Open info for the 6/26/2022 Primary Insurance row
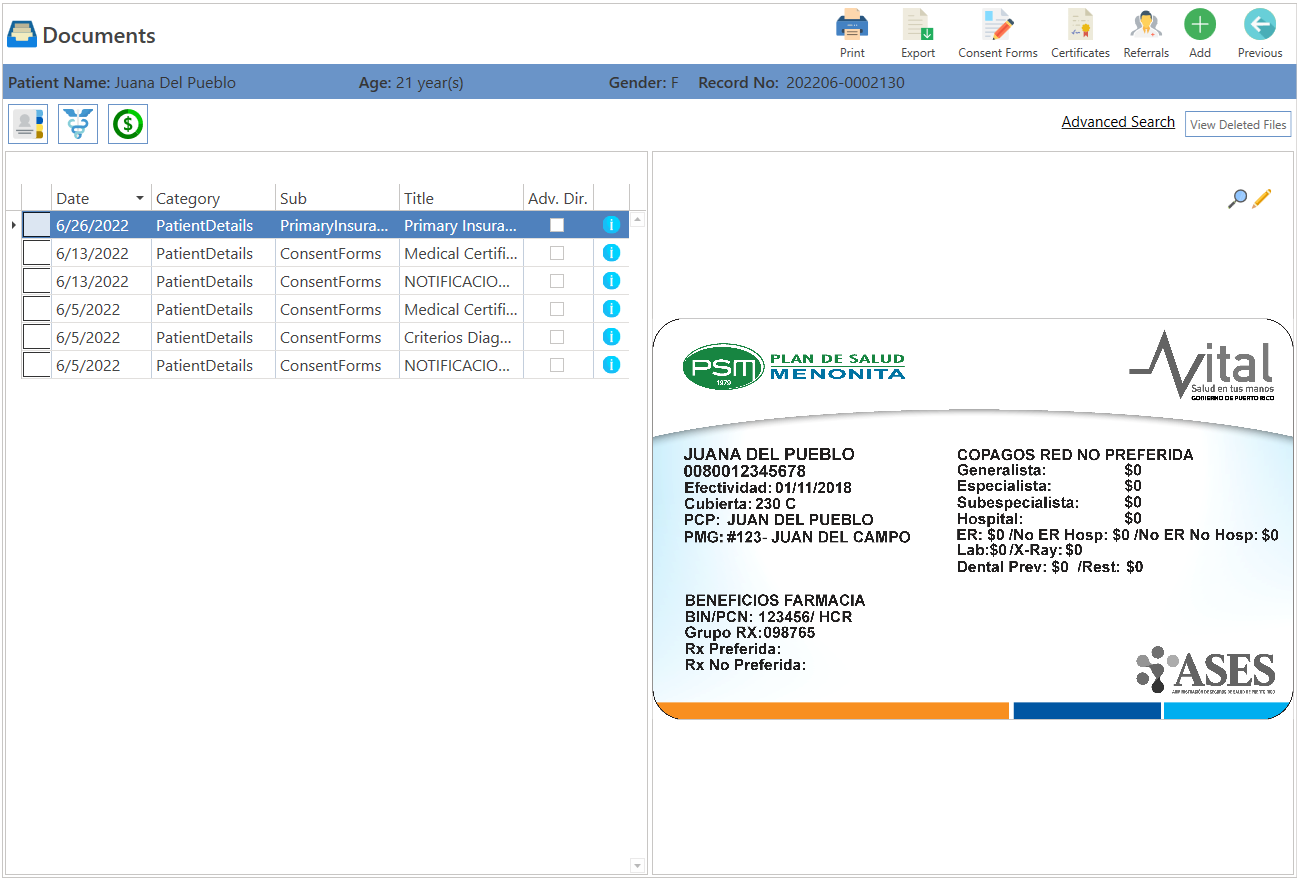The width and height of the screenshot is (1302, 880). point(612,225)
